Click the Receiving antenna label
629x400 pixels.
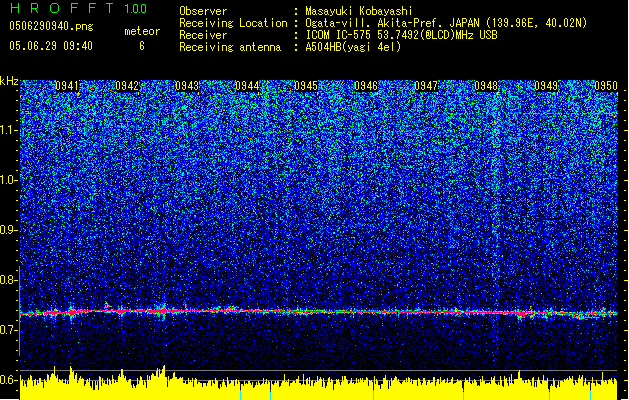coord(230,47)
